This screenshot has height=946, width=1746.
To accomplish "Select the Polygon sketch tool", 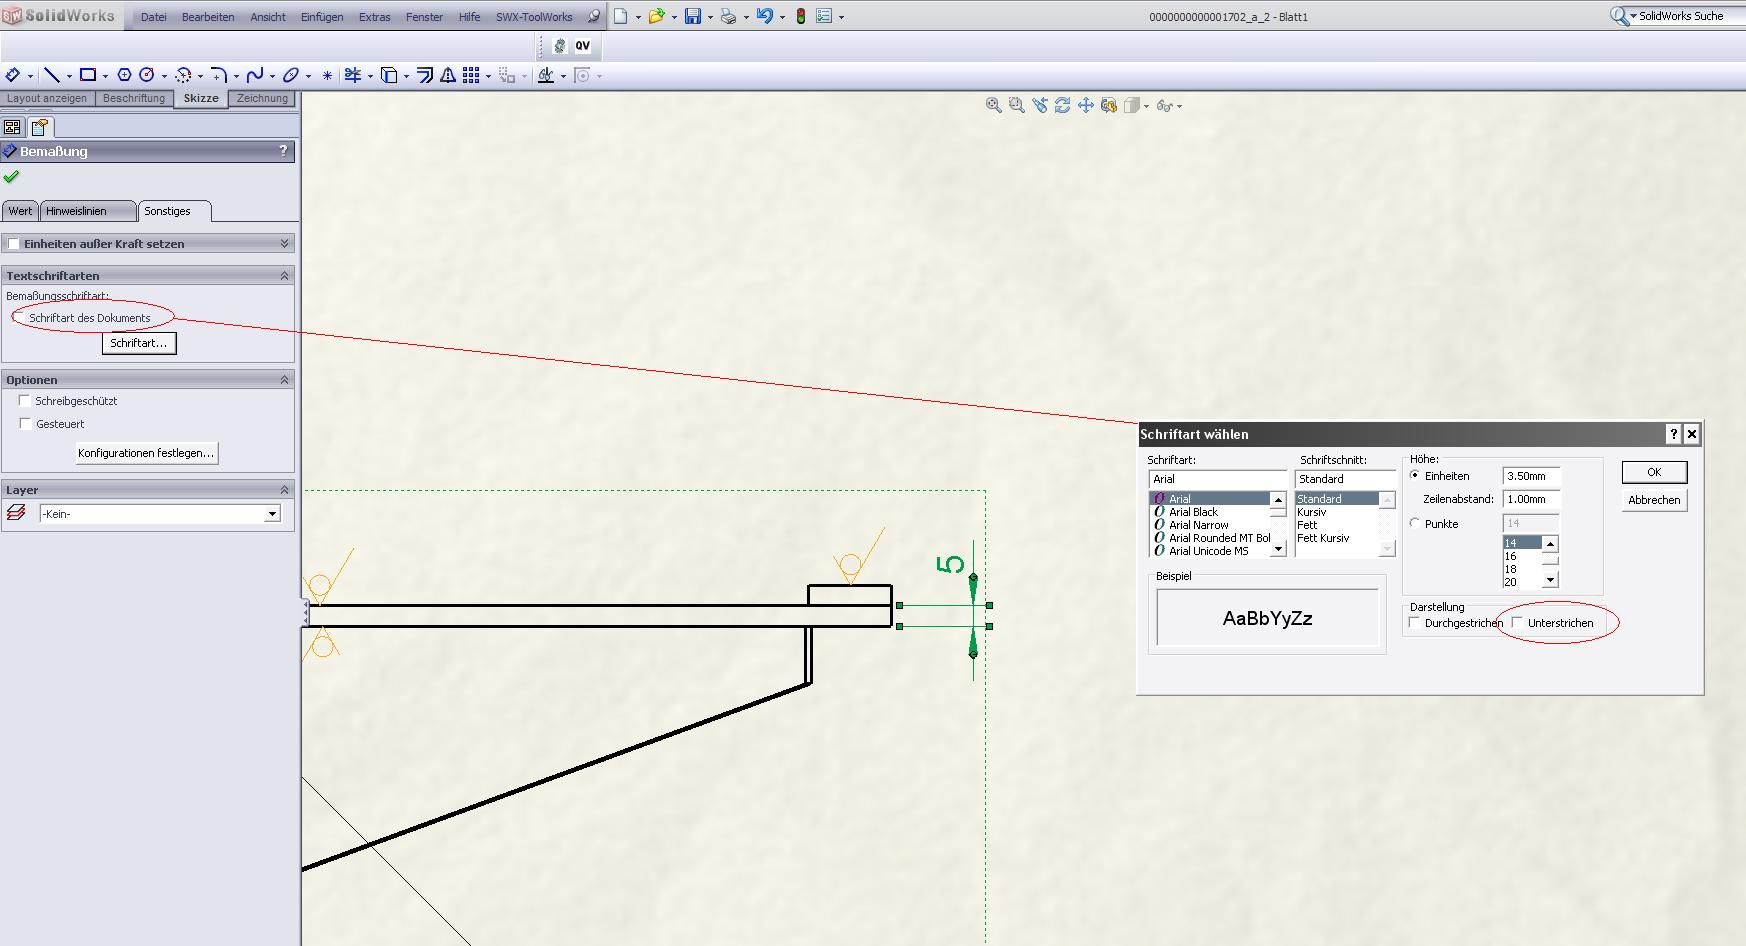I will coord(124,75).
